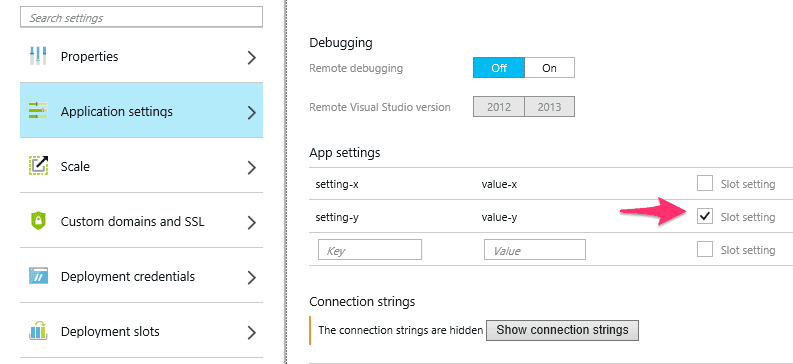Click the Value input field
Screen dimensions: 793x364
click(x=535, y=250)
